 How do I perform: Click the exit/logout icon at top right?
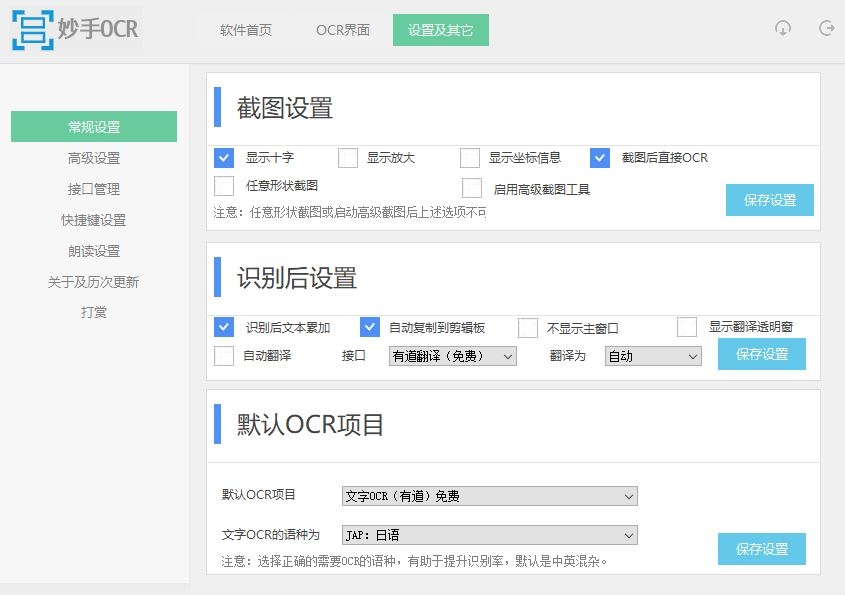click(x=826, y=28)
